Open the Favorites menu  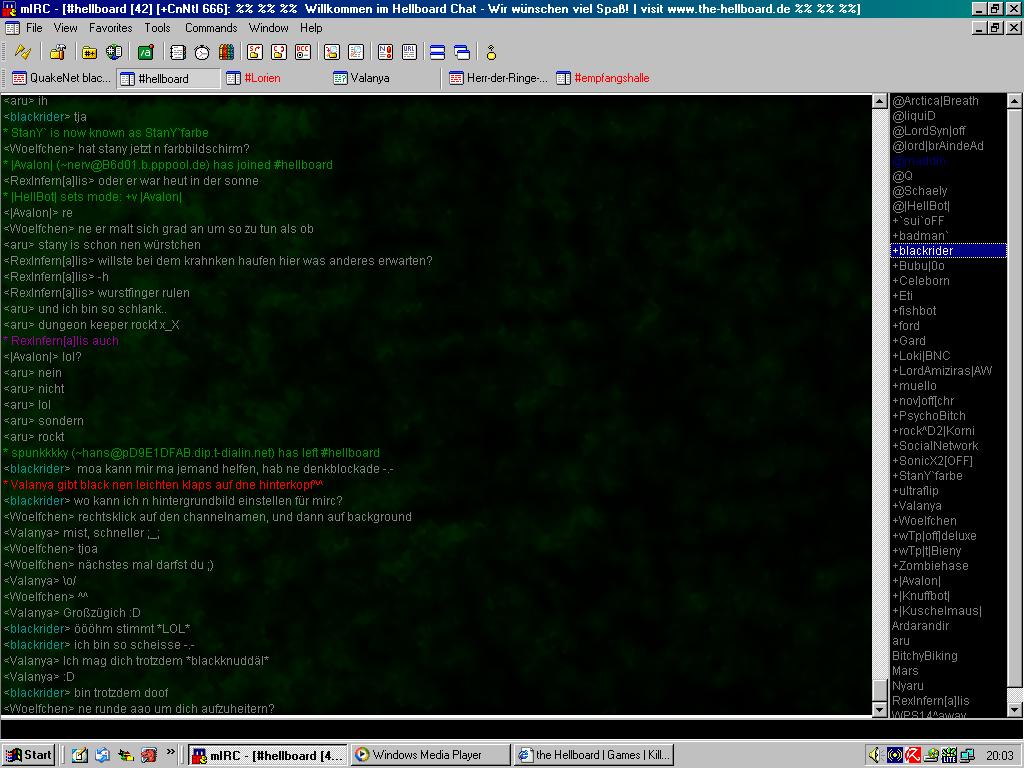110,28
